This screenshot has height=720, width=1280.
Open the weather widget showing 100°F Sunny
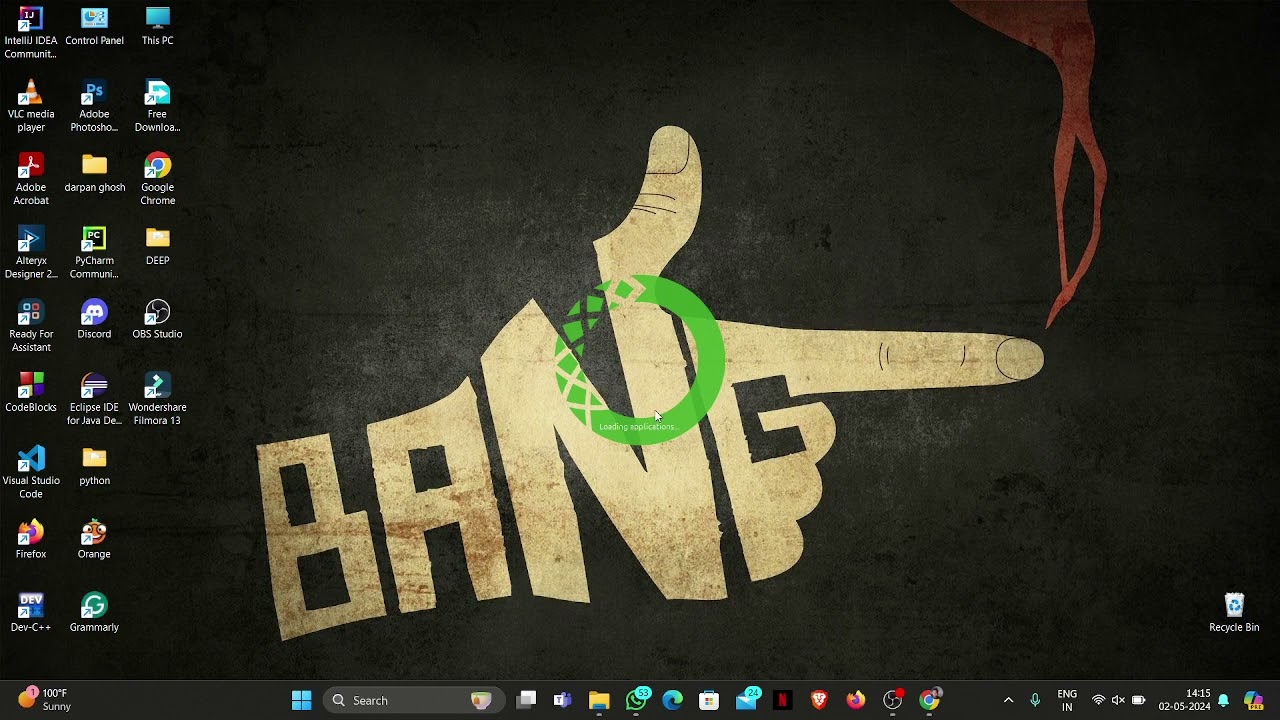pos(44,700)
